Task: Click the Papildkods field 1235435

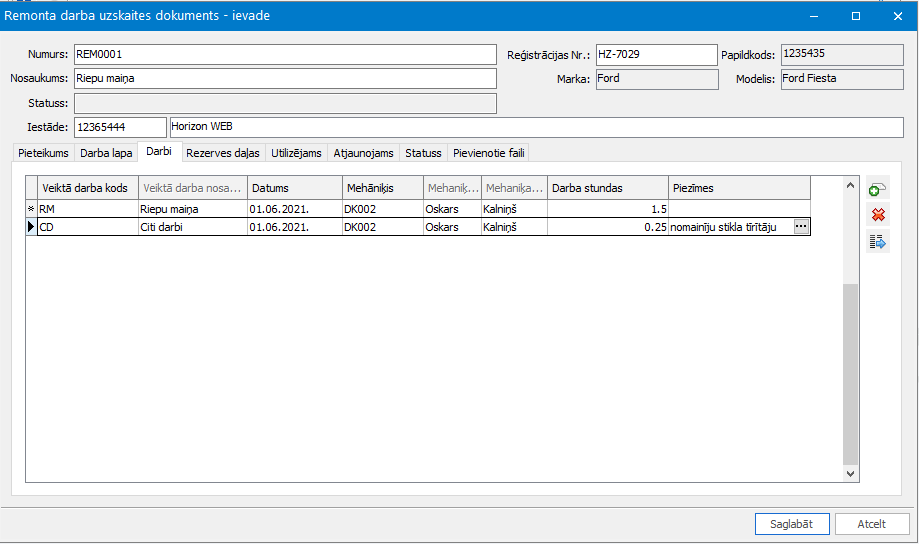Action: coord(842,55)
